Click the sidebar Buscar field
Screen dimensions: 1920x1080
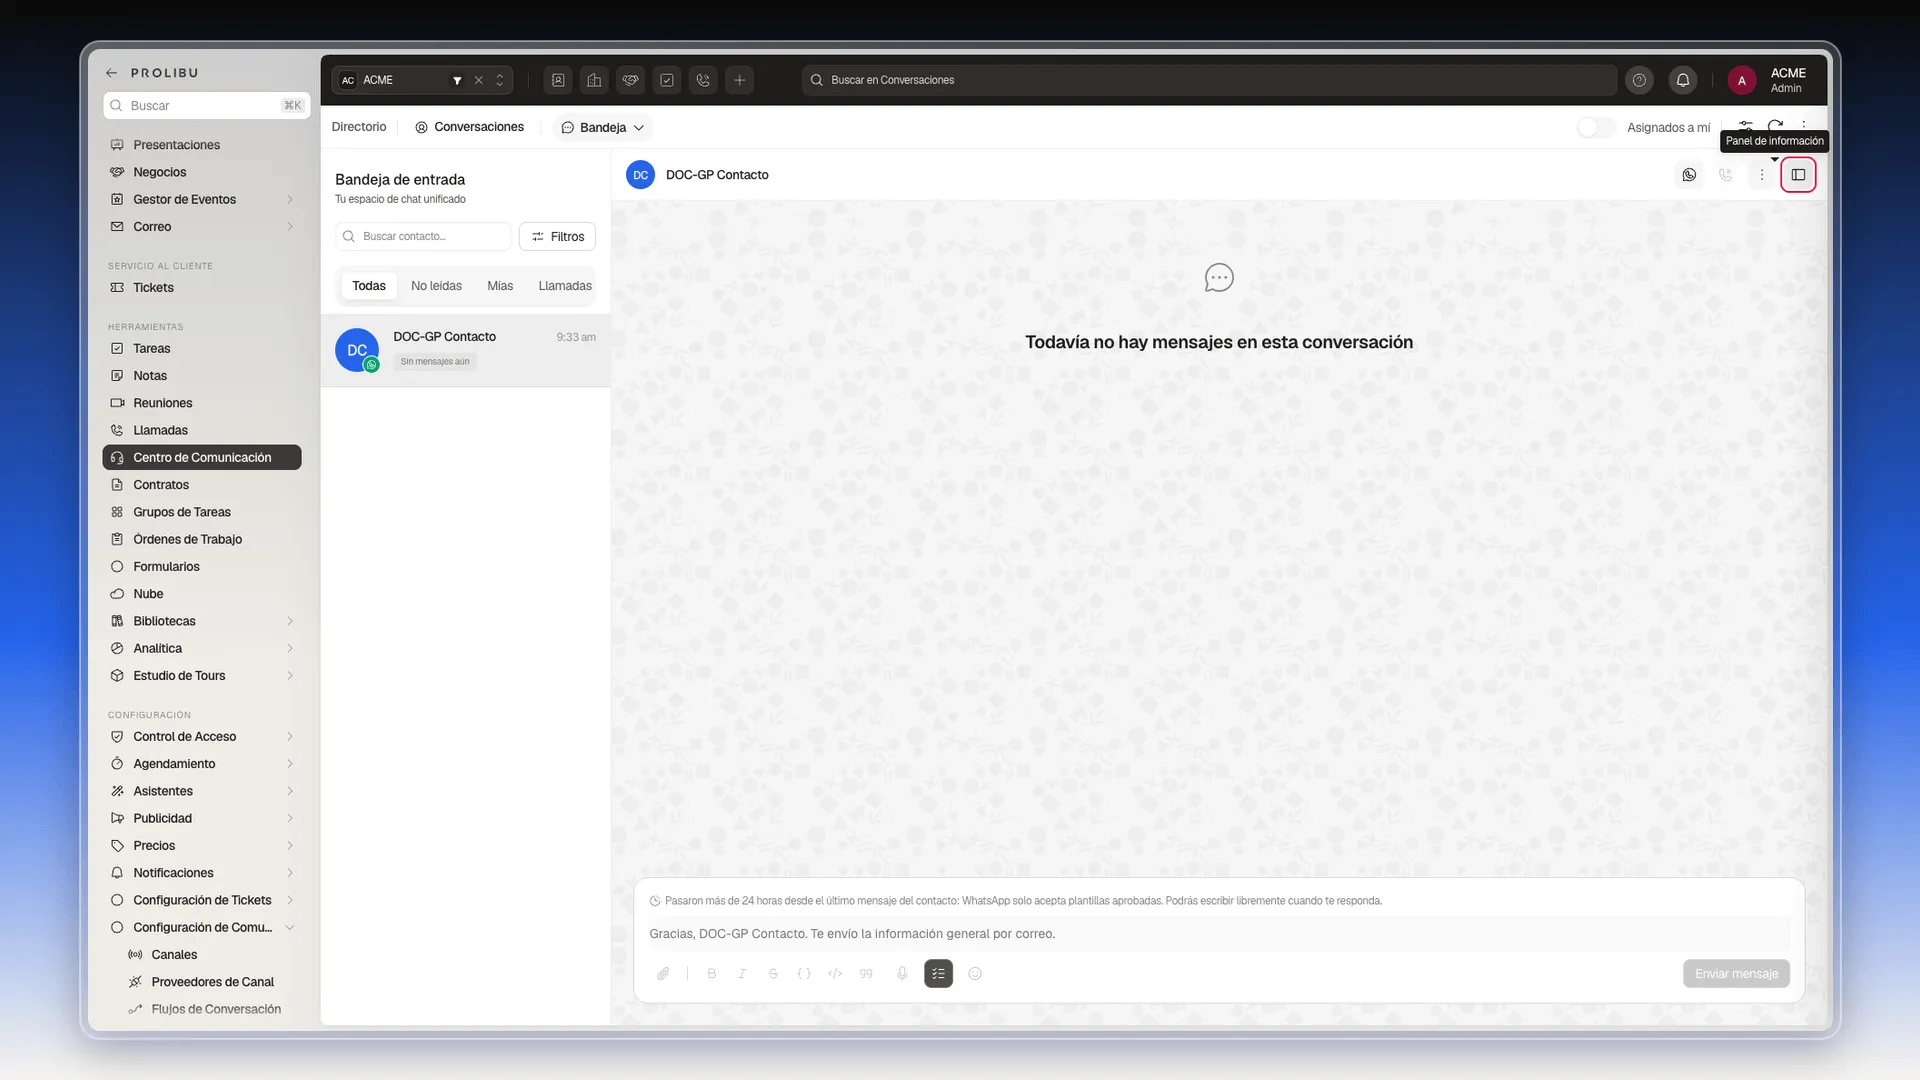206,105
